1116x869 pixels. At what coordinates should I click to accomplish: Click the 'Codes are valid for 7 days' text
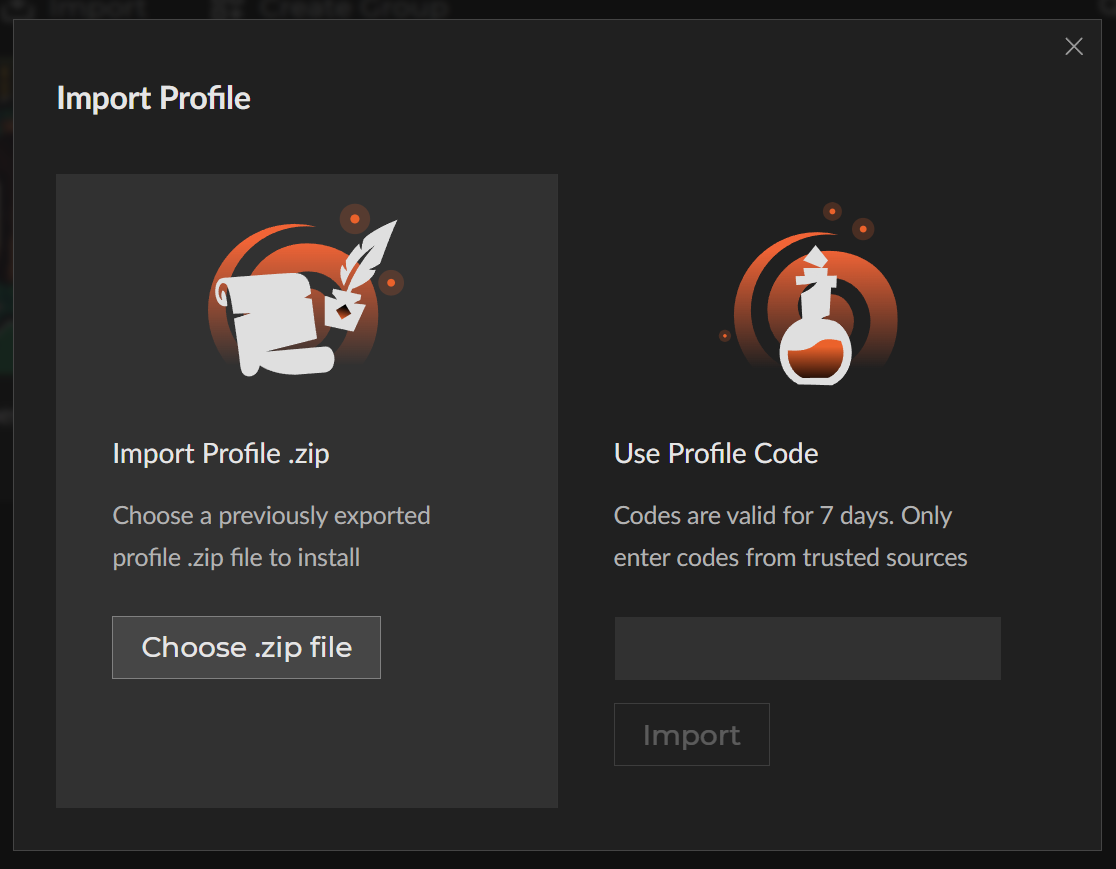point(754,515)
